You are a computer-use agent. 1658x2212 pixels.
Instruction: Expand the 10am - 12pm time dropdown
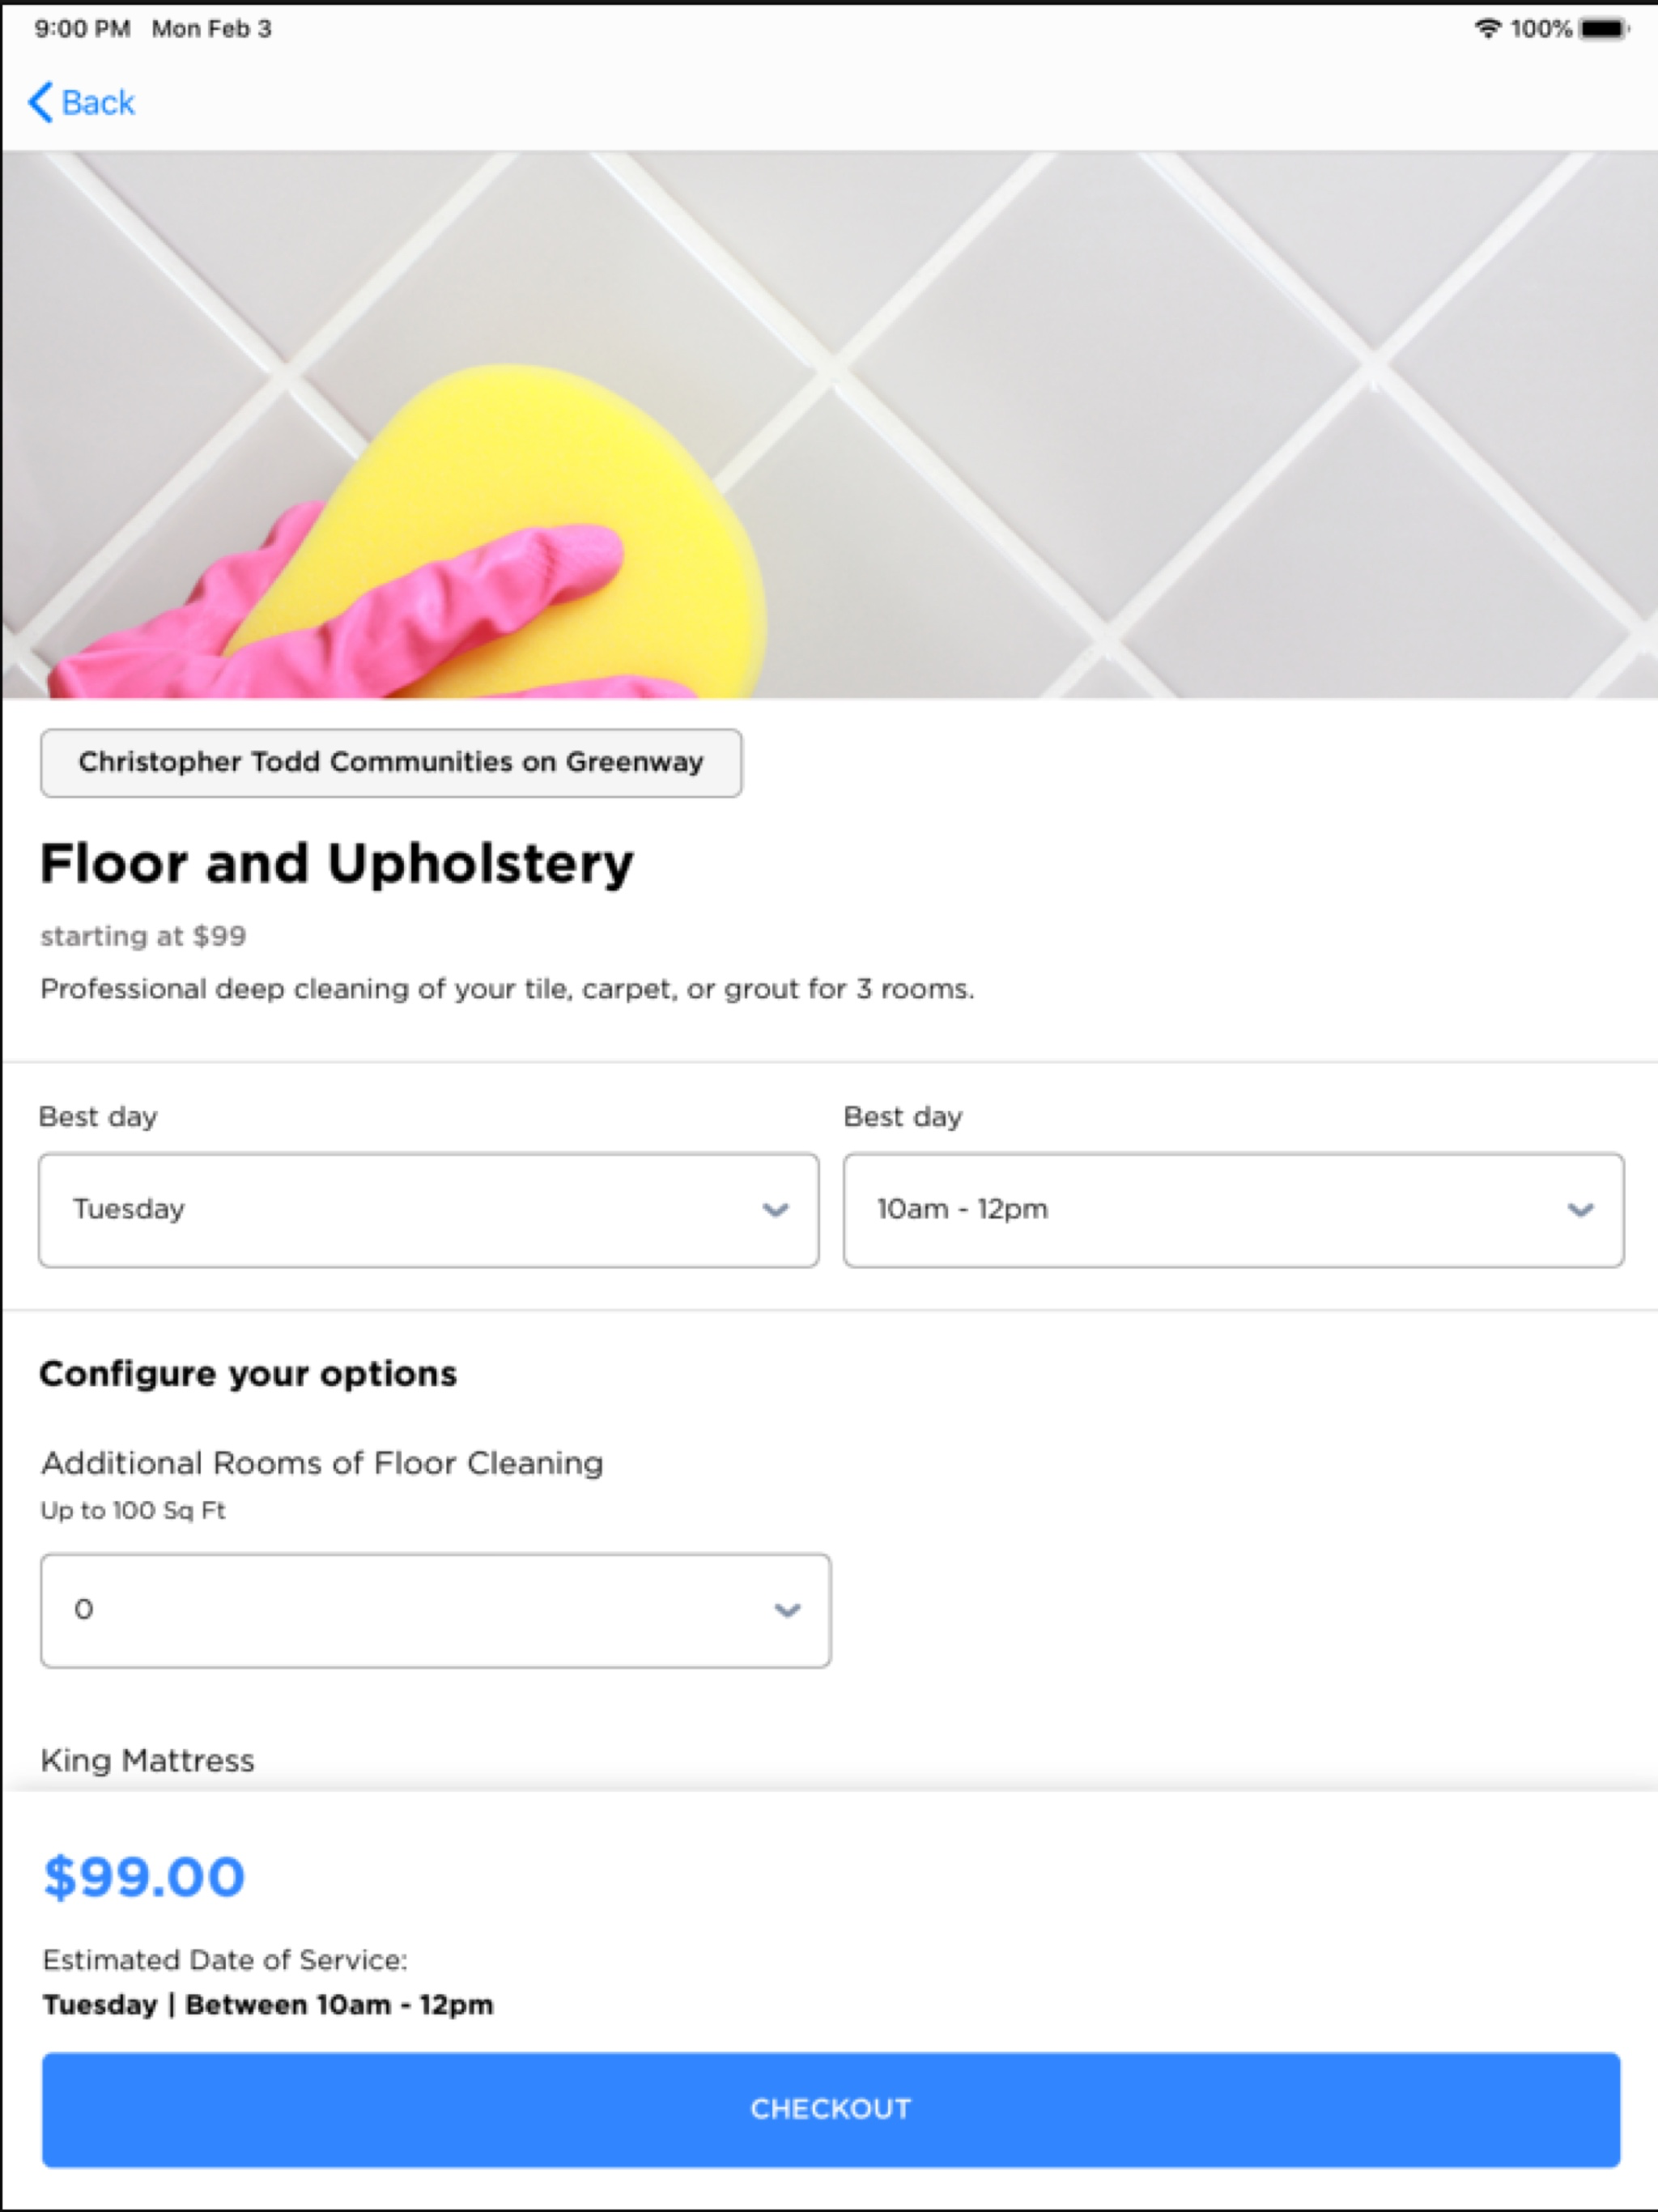click(1233, 1210)
